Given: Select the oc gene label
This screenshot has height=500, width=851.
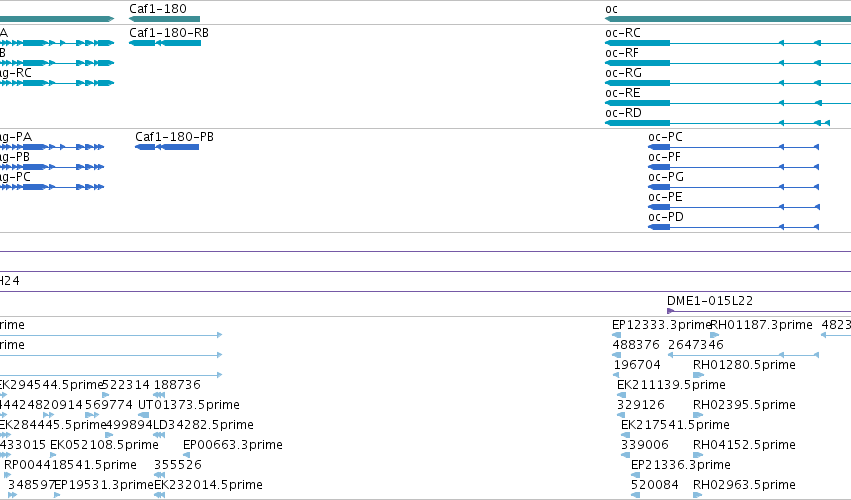Looking at the screenshot, I should pos(611,9).
